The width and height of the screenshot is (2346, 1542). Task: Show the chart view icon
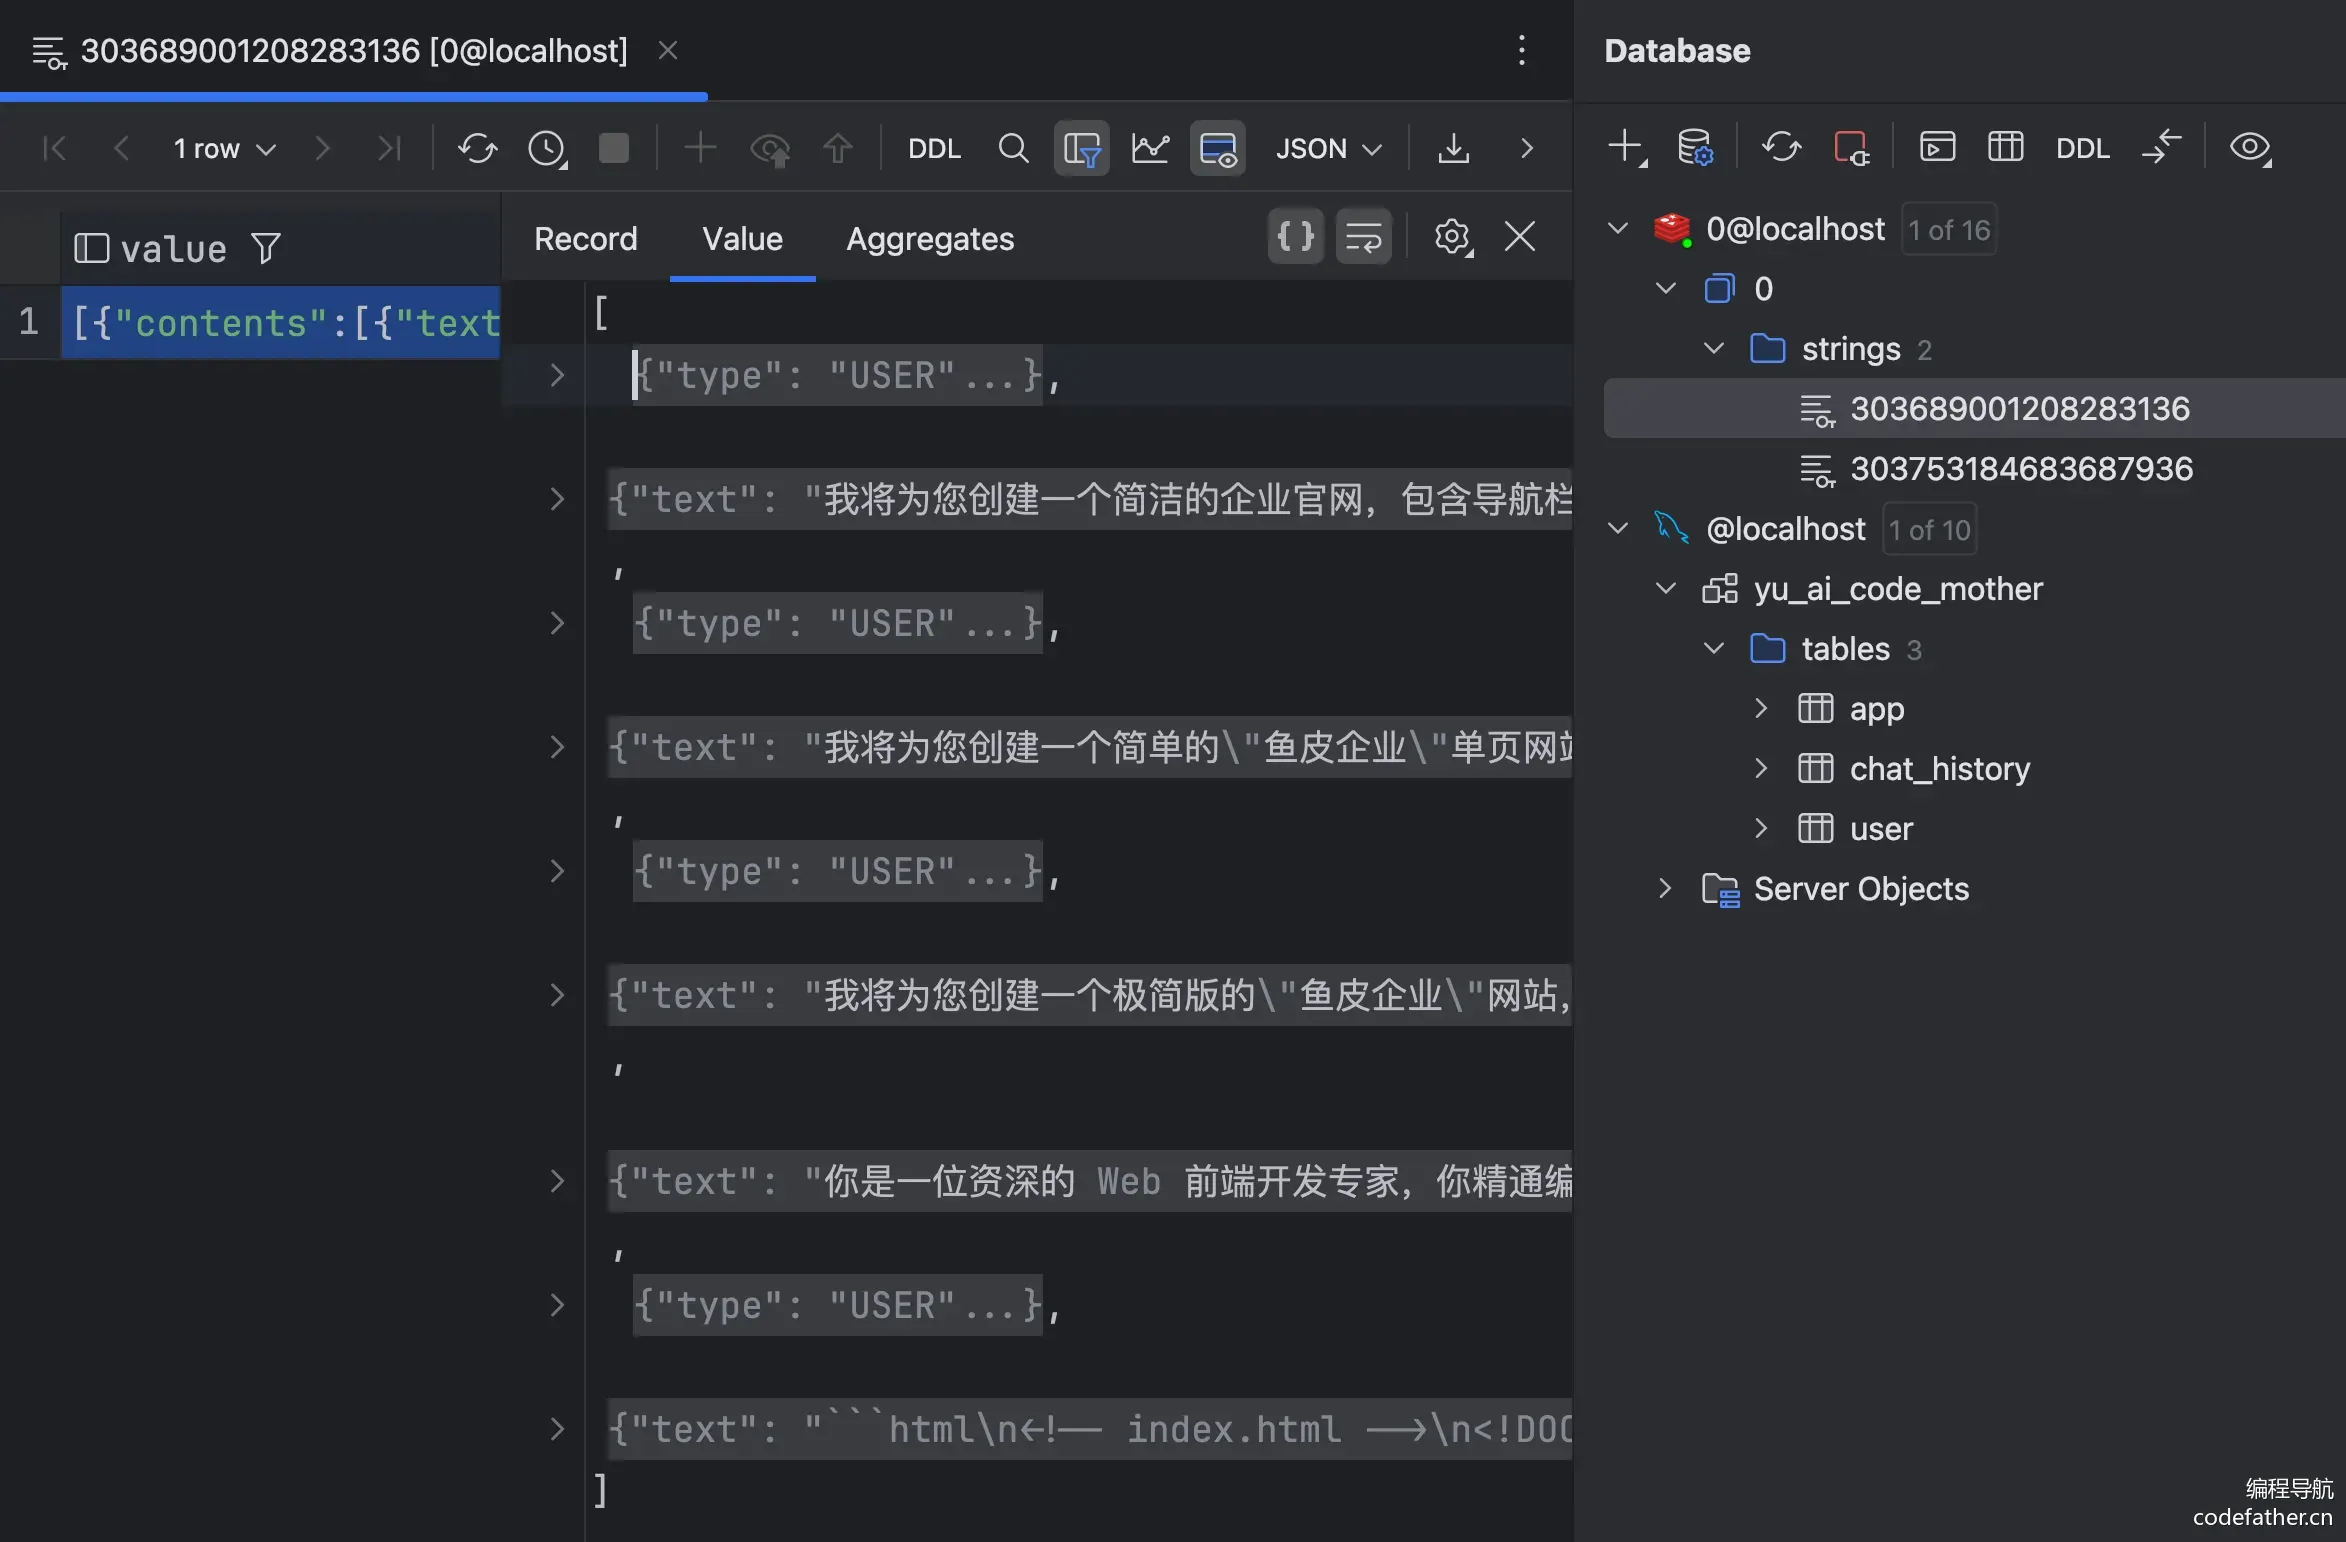[1150, 149]
